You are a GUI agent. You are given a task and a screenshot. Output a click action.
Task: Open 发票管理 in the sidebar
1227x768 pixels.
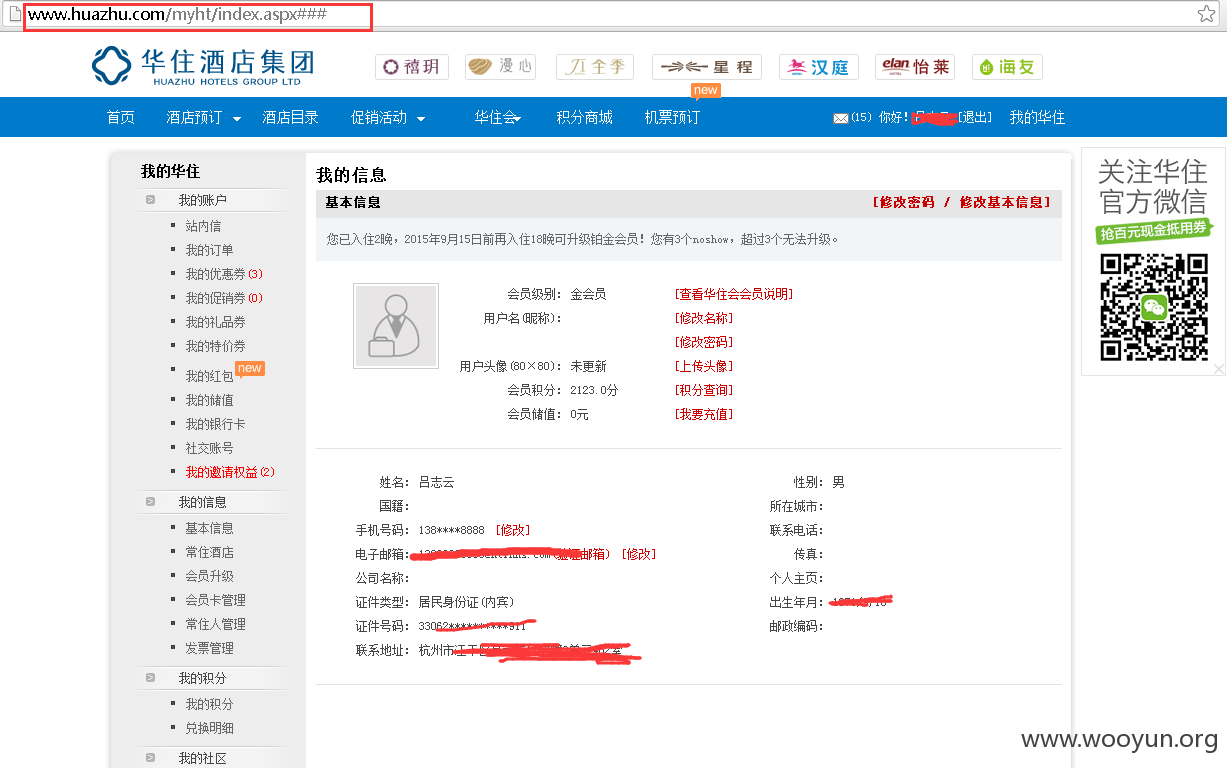pyautogui.click(x=209, y=648)
